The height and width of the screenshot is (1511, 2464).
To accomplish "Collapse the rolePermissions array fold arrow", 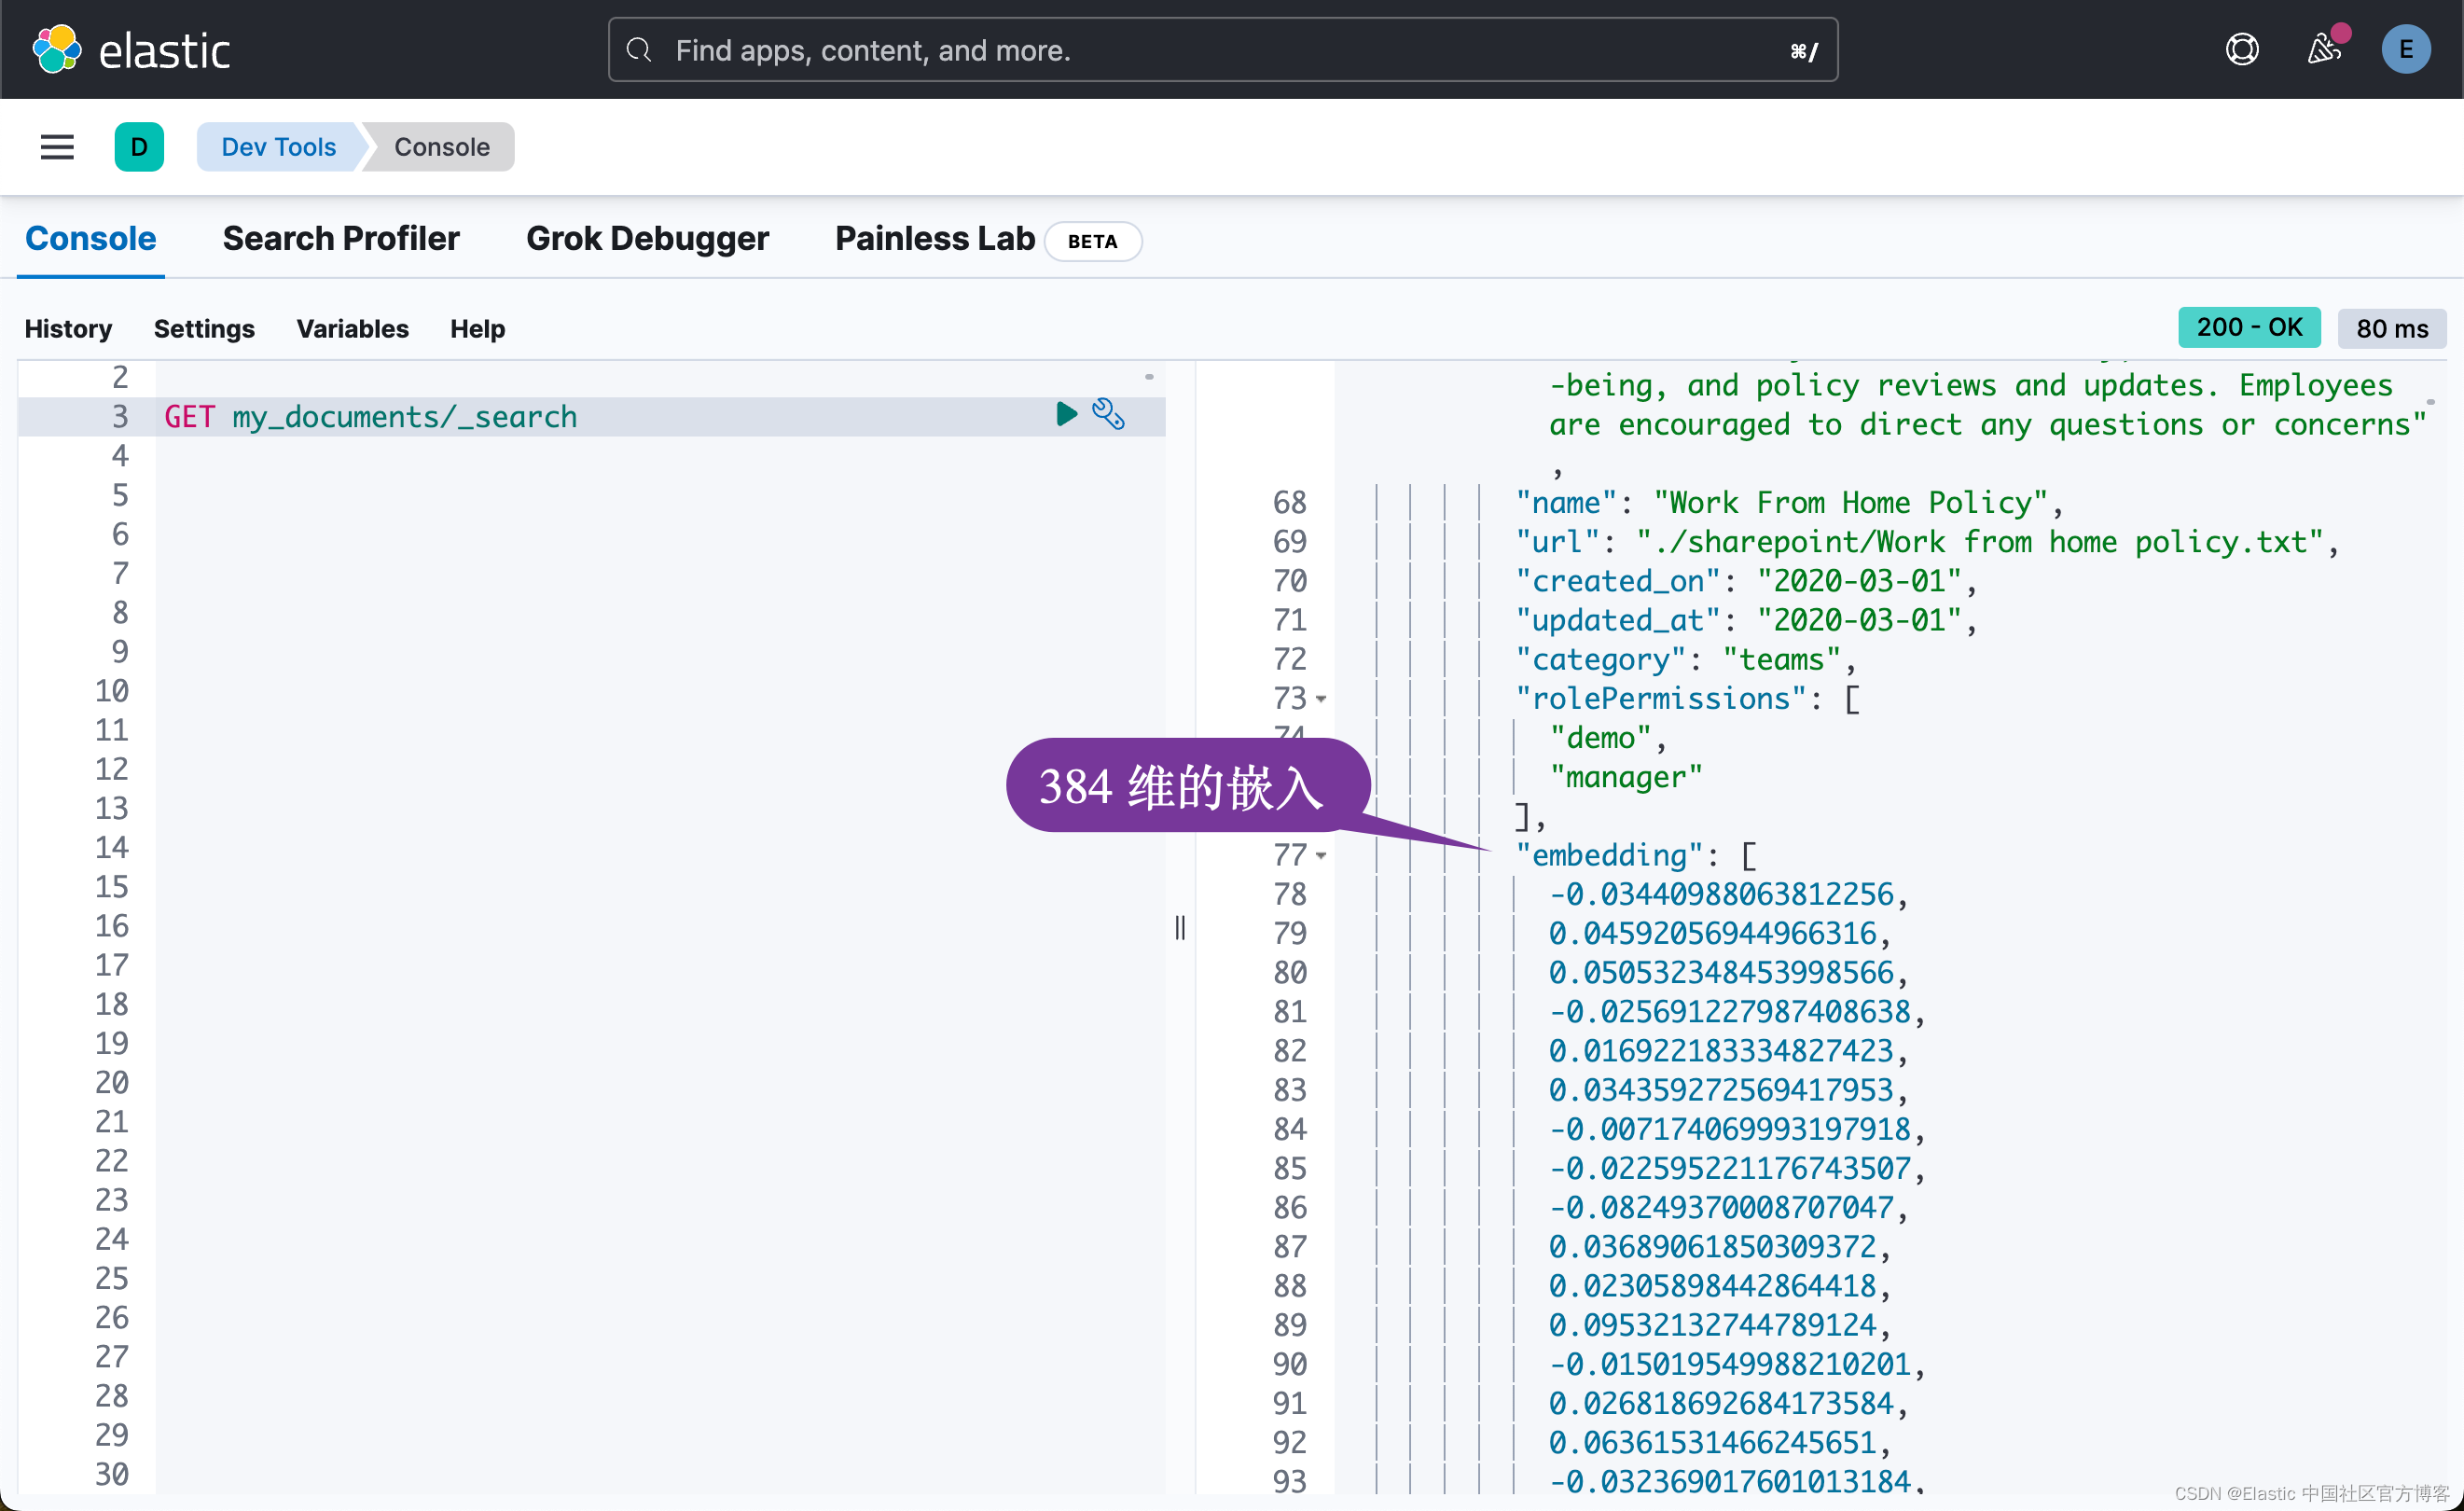I will [1321, 699].
